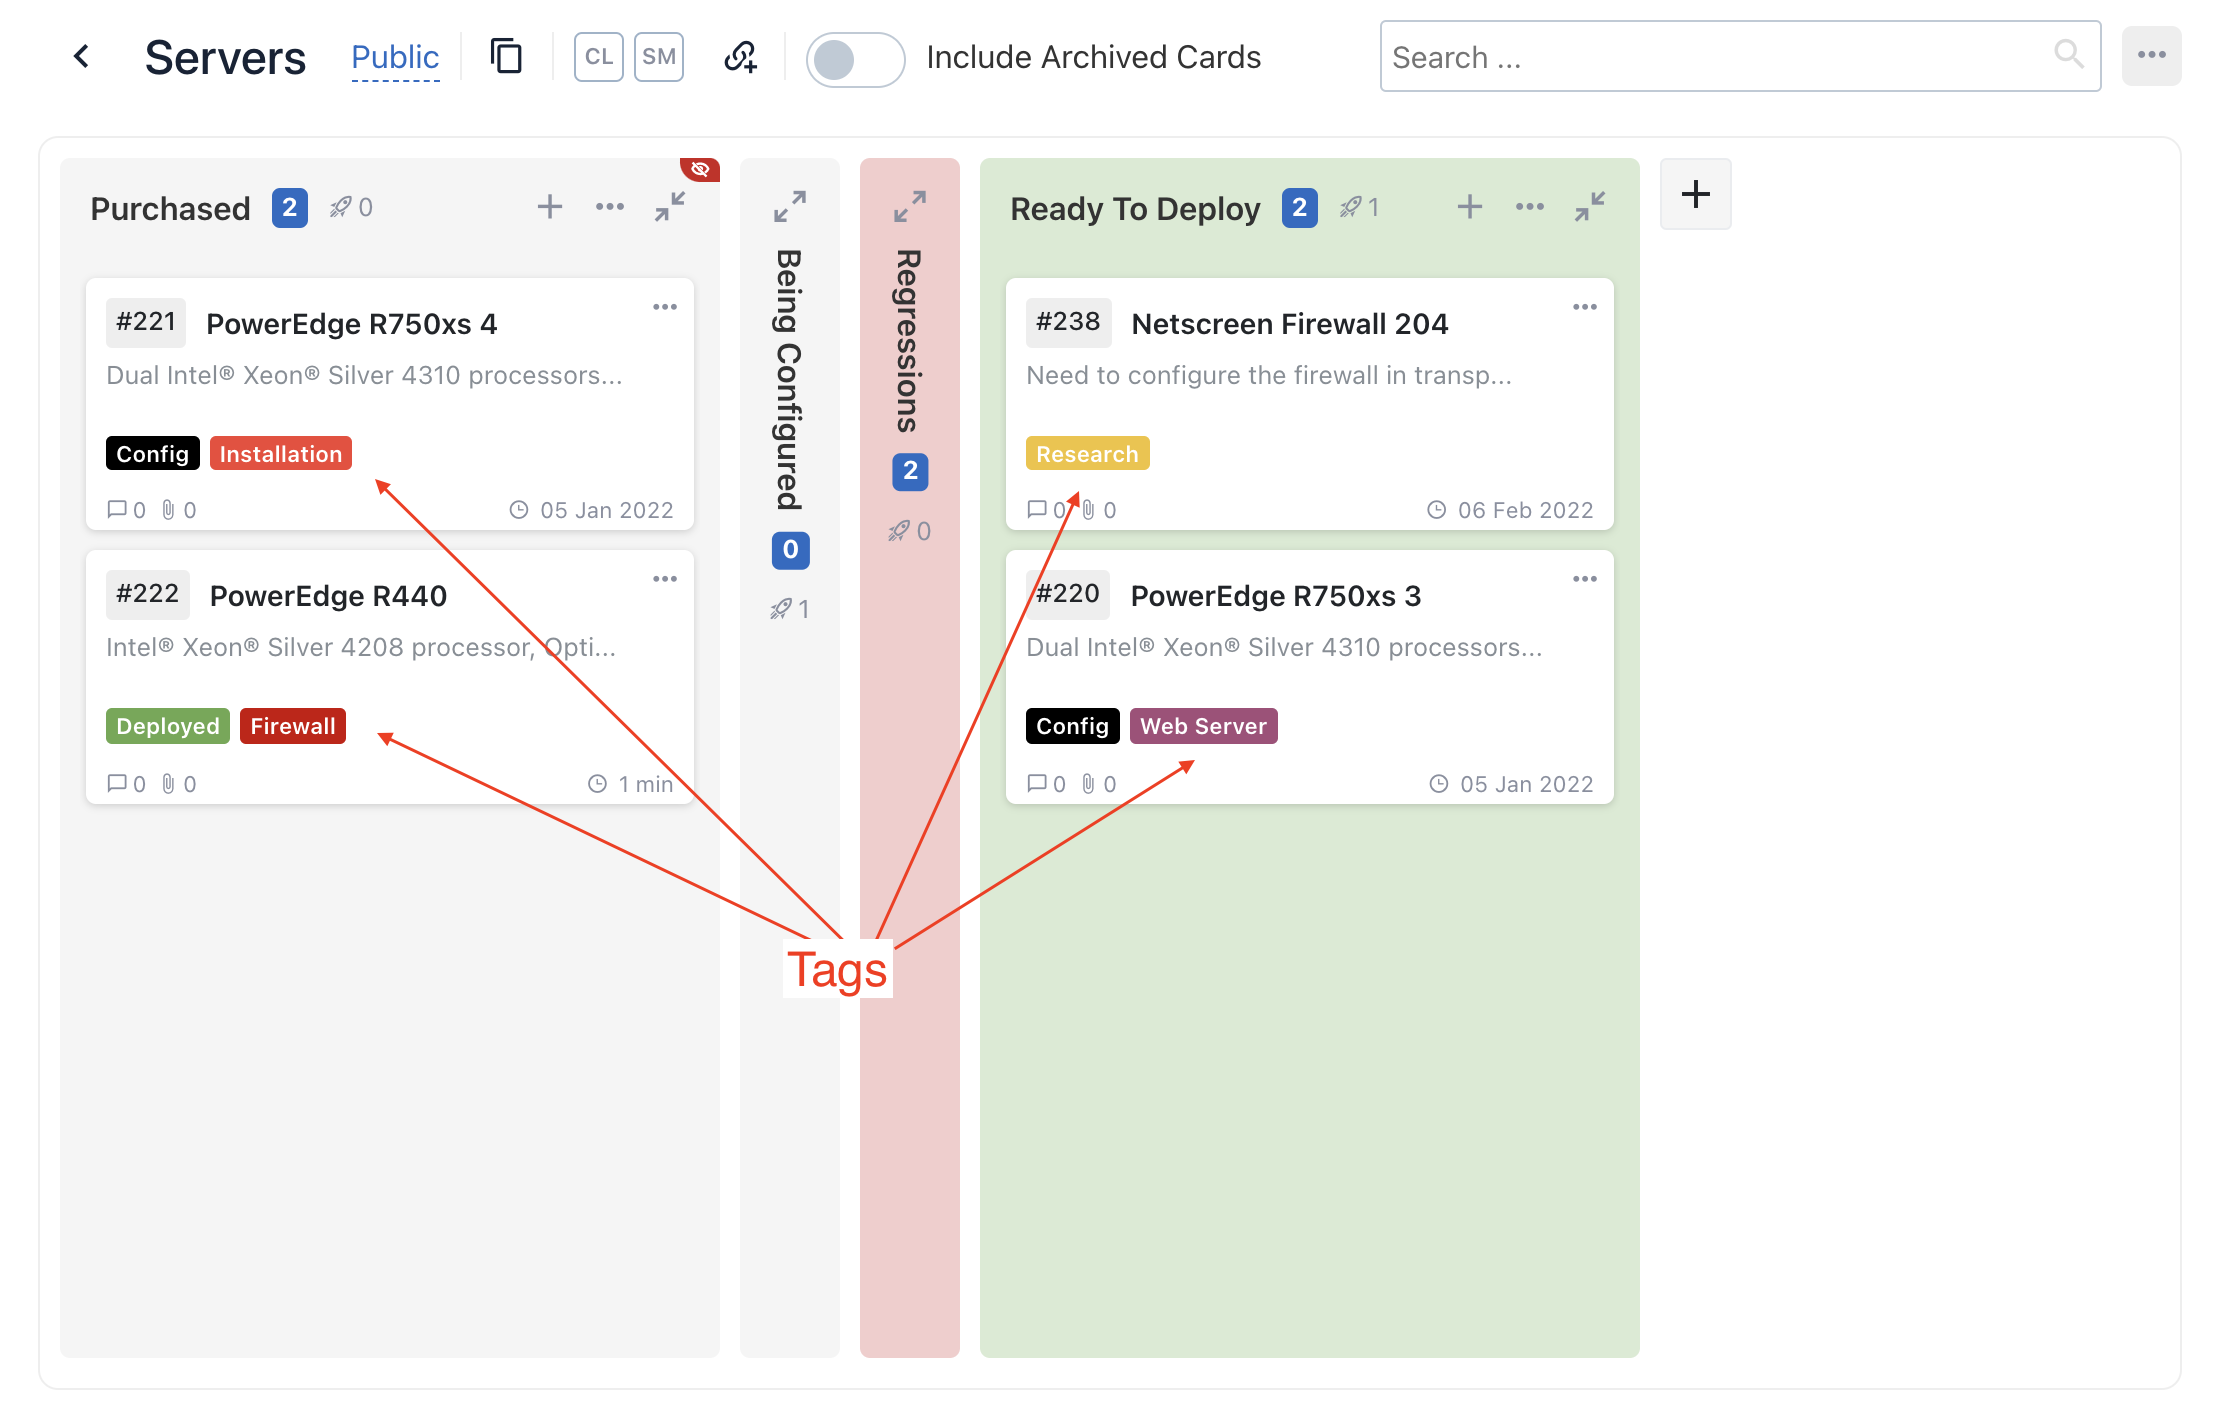Click the copy board icon

click(506, 56)
